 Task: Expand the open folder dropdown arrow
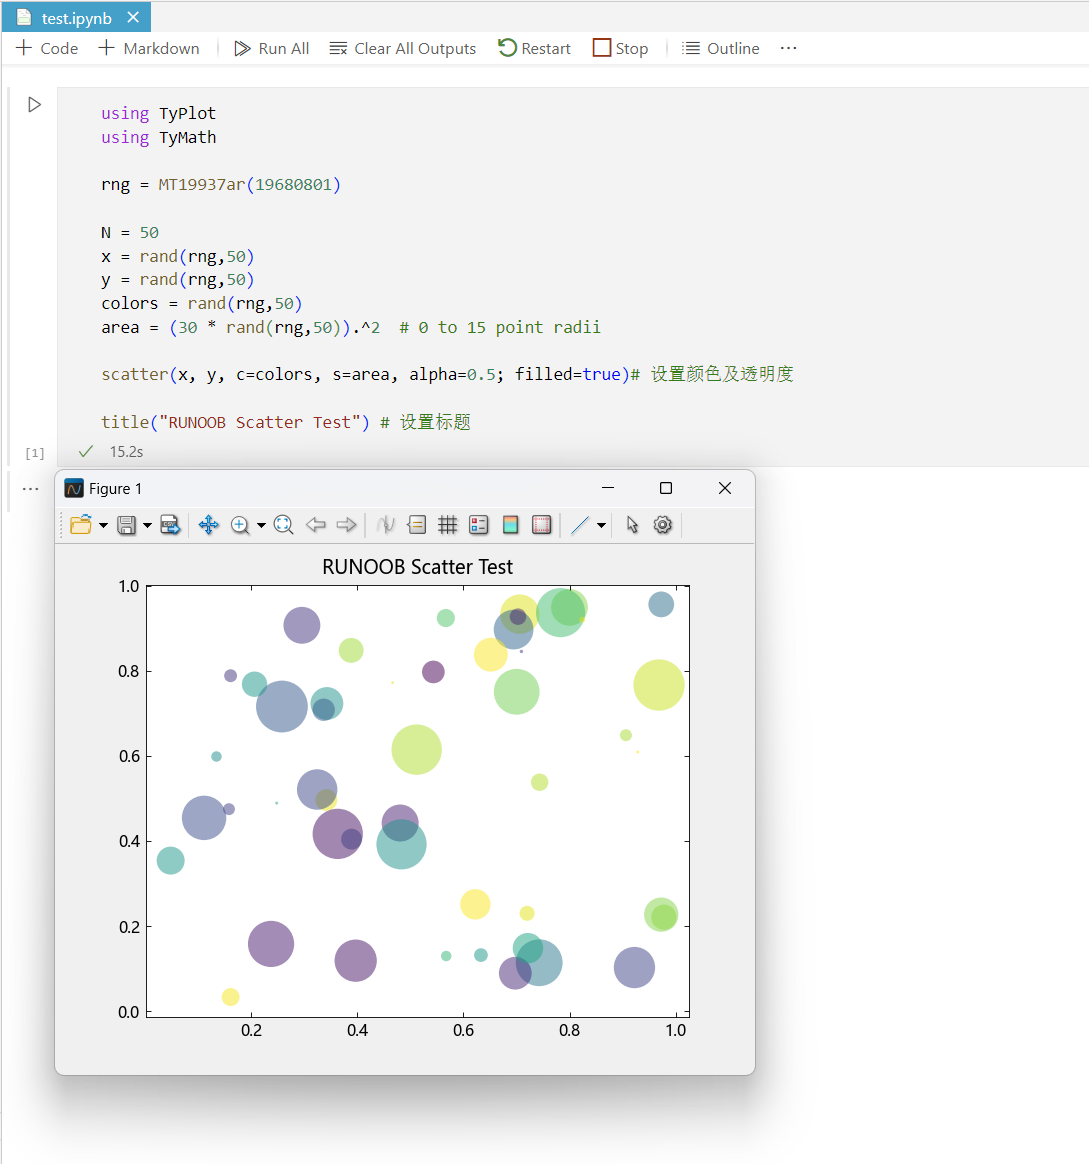click(x=103, y=526)
